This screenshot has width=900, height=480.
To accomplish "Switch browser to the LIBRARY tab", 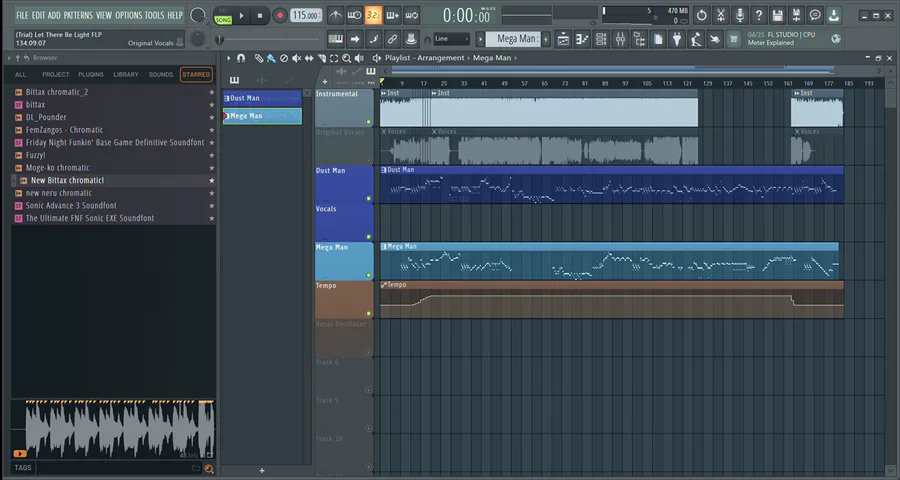I will [x=126, y=75].
